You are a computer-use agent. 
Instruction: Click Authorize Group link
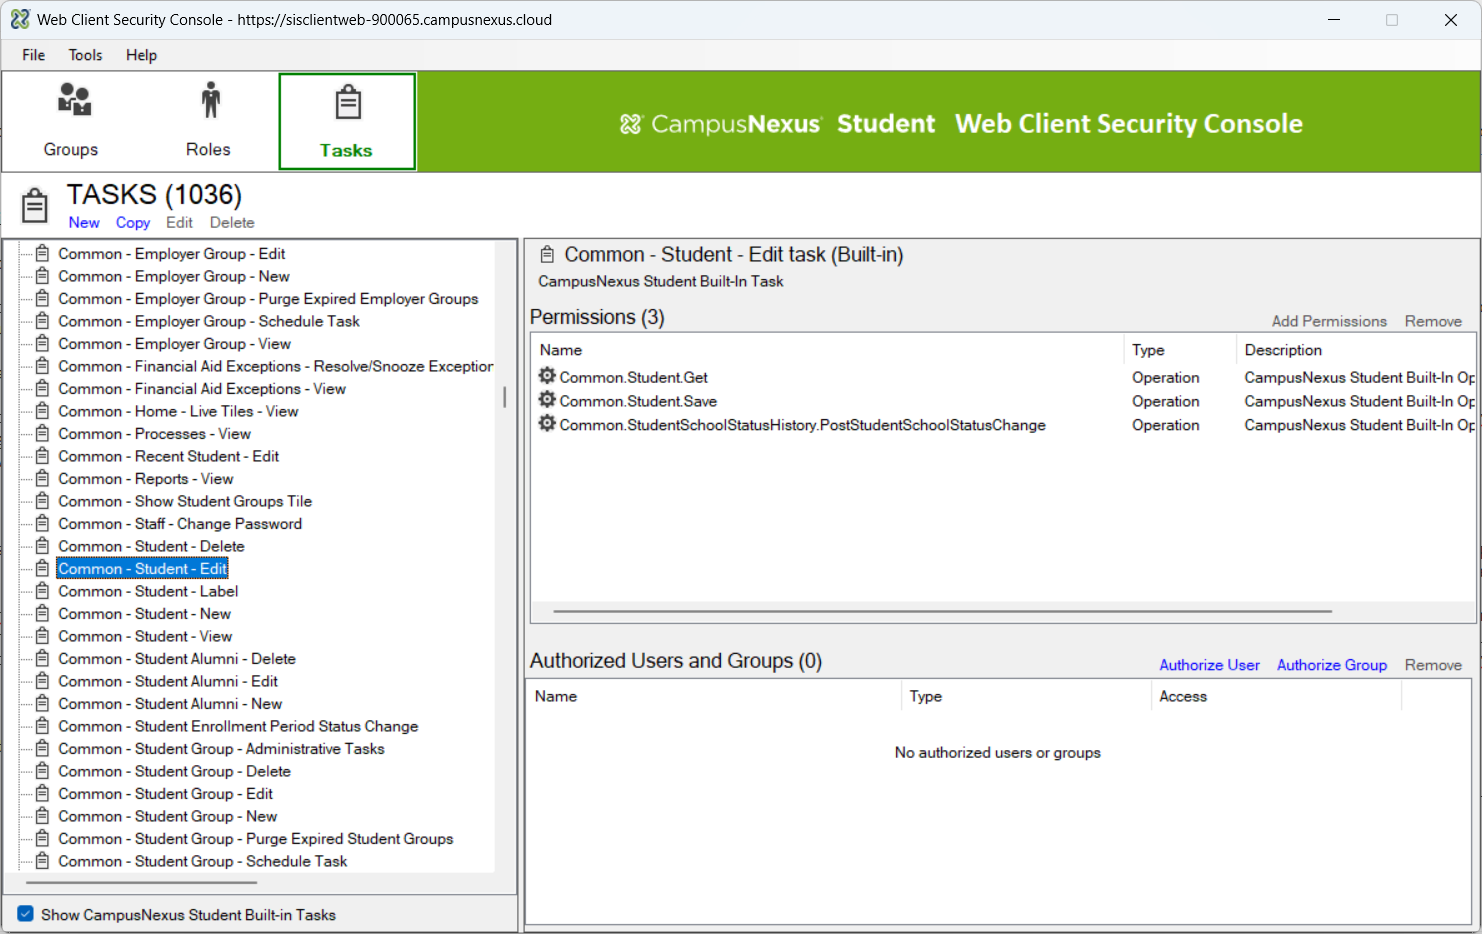1332,665
